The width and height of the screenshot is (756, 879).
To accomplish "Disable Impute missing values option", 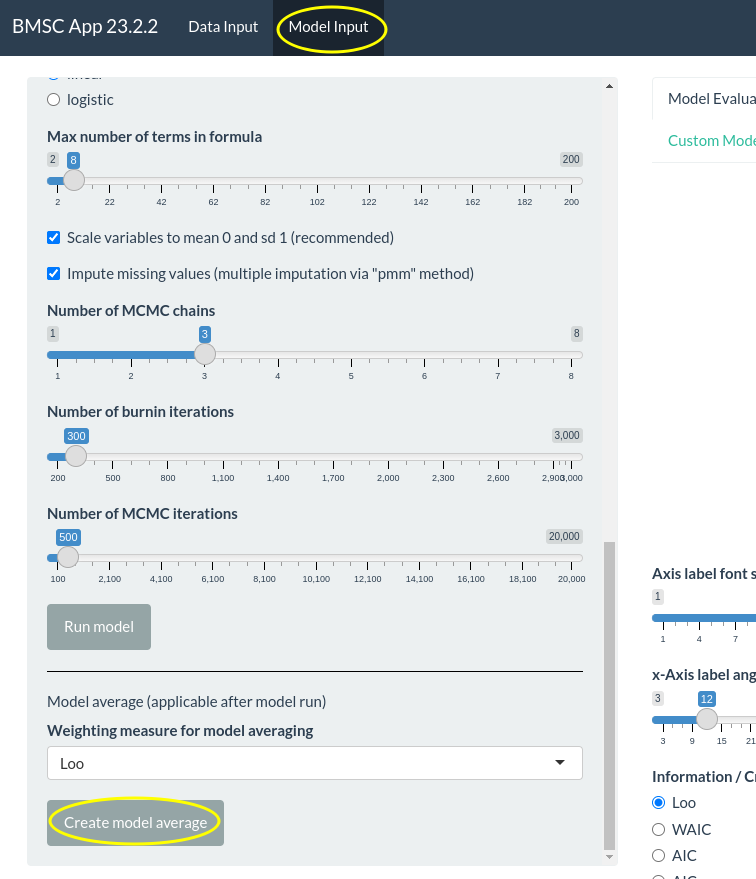I will point(53,273).
